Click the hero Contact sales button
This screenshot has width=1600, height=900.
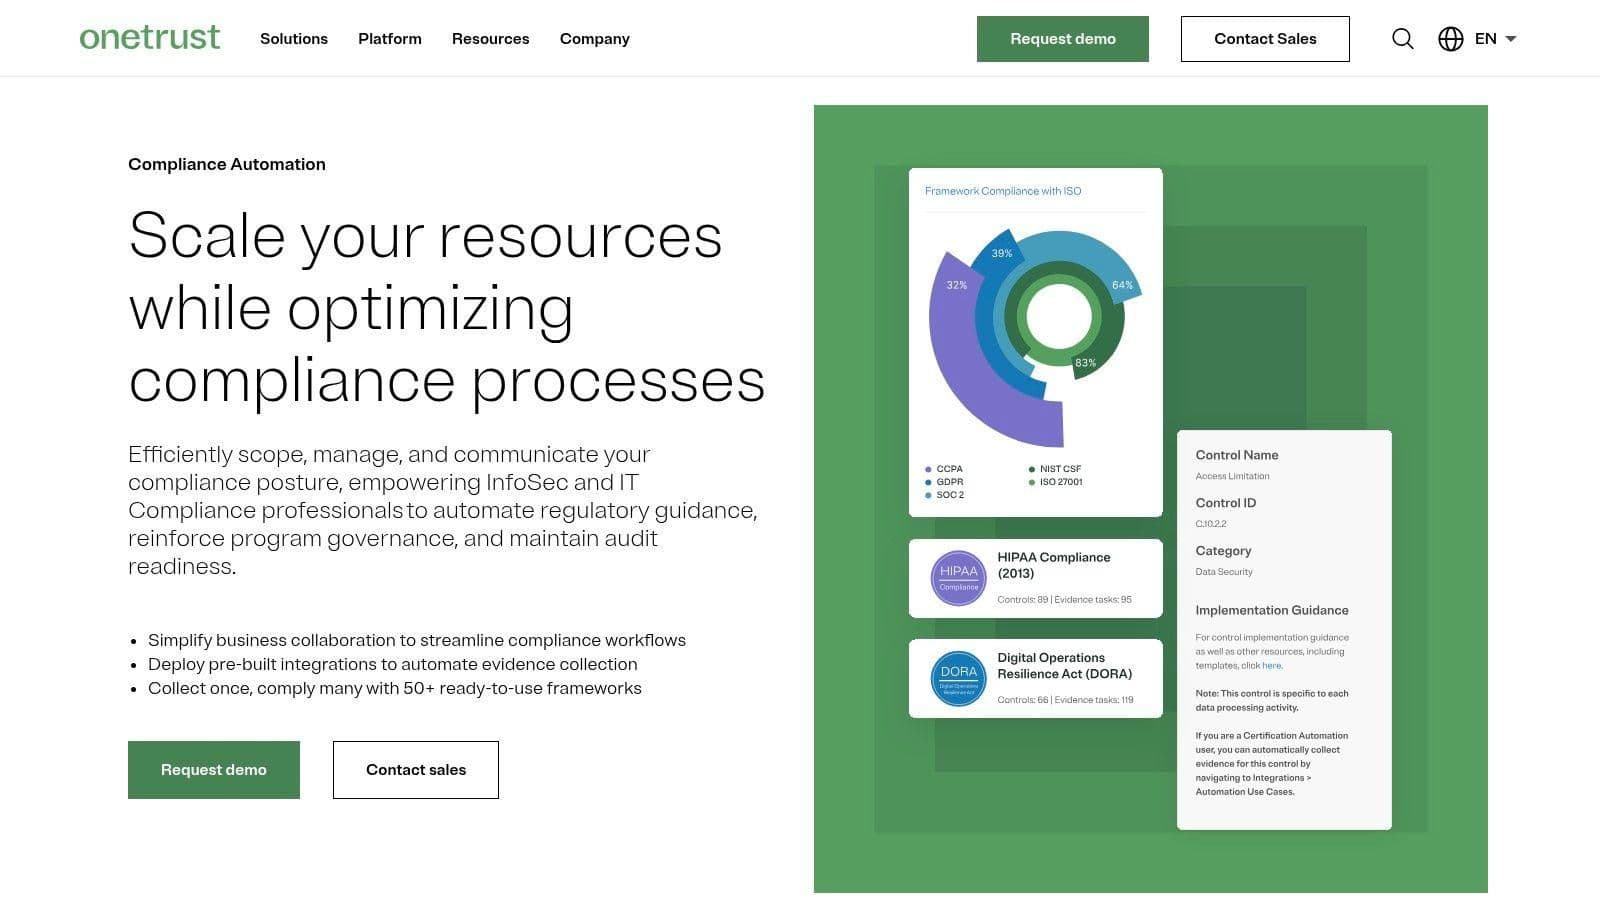(415, 769)
